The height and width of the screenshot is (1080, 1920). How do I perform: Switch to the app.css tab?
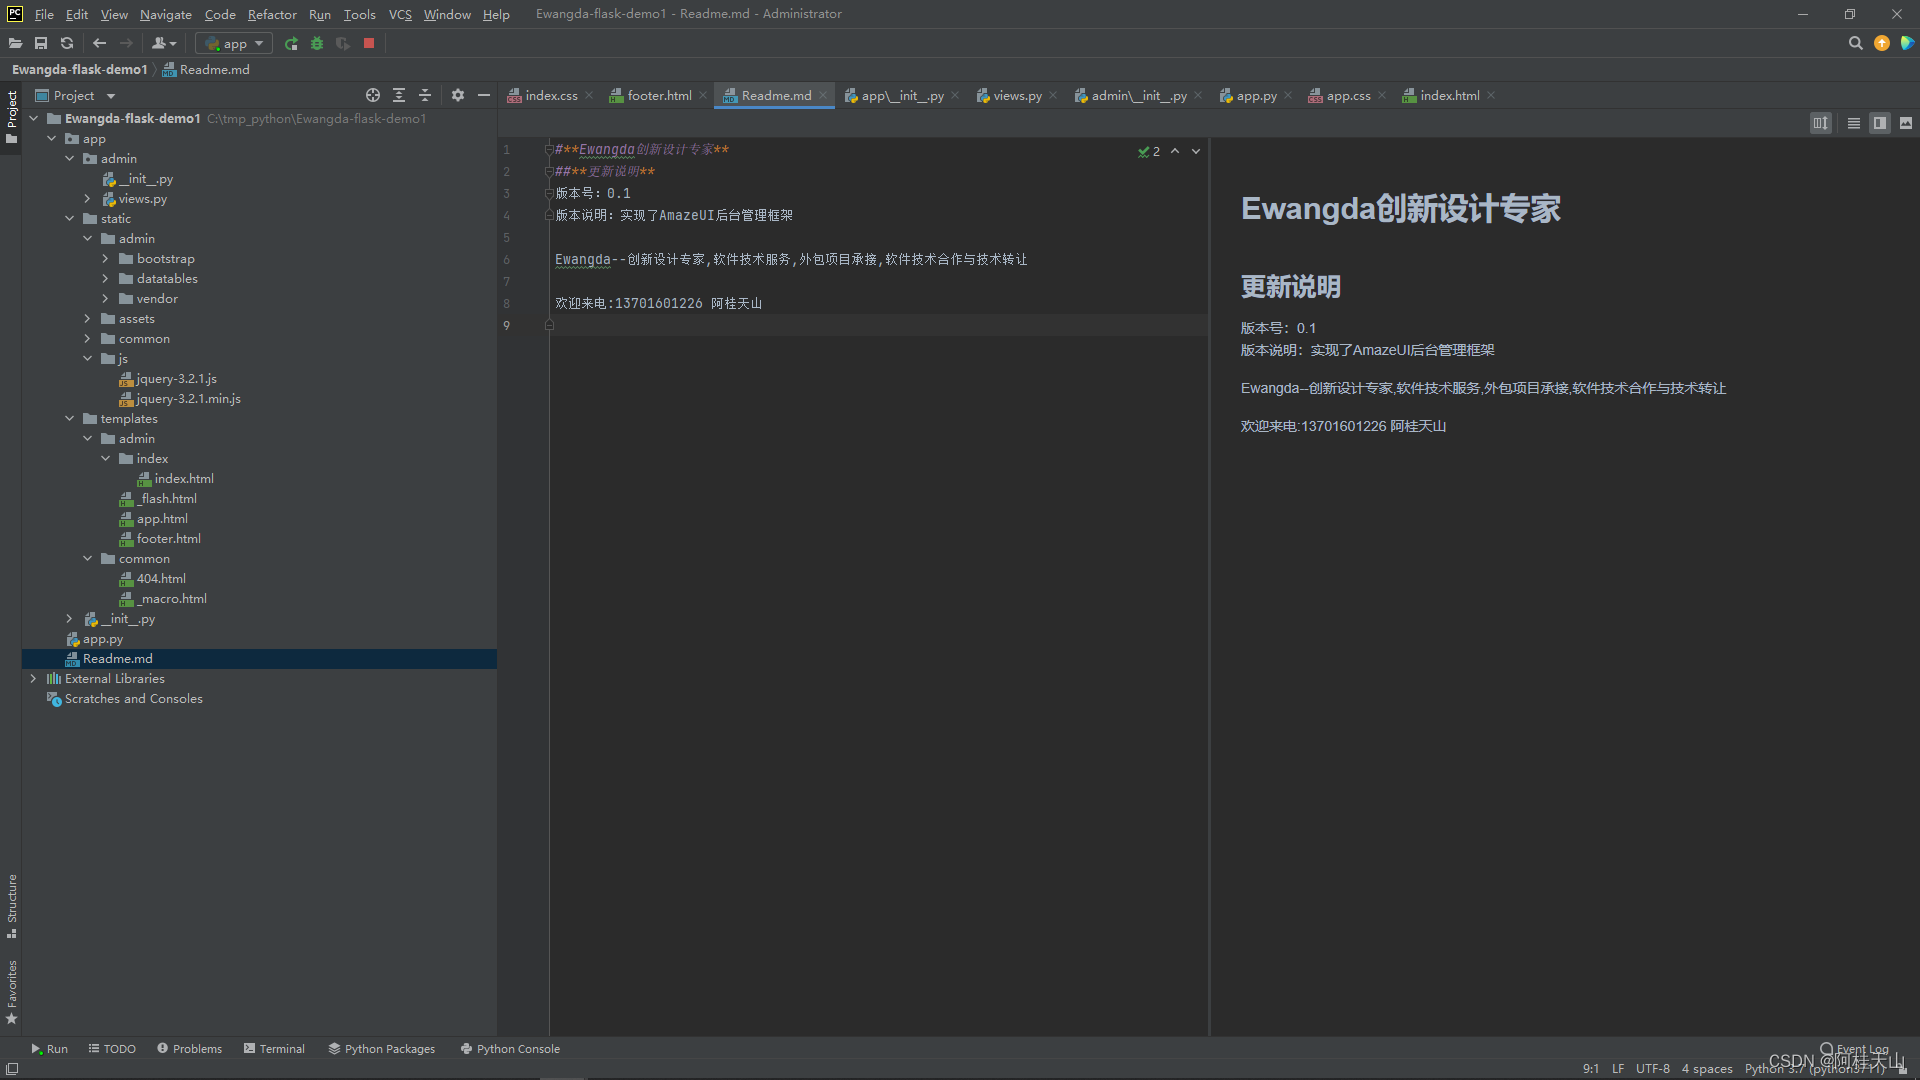pos(1348,96)
